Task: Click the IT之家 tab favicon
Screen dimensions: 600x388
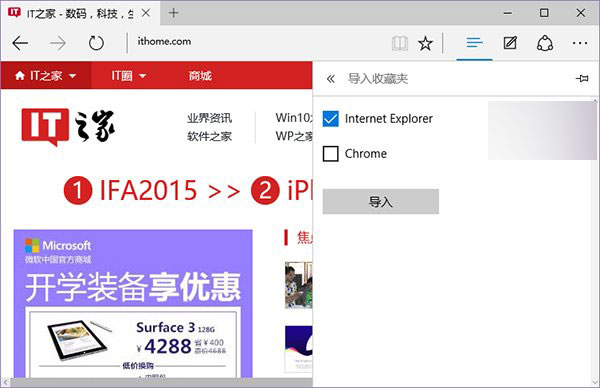Action: (x=15, y=12)
